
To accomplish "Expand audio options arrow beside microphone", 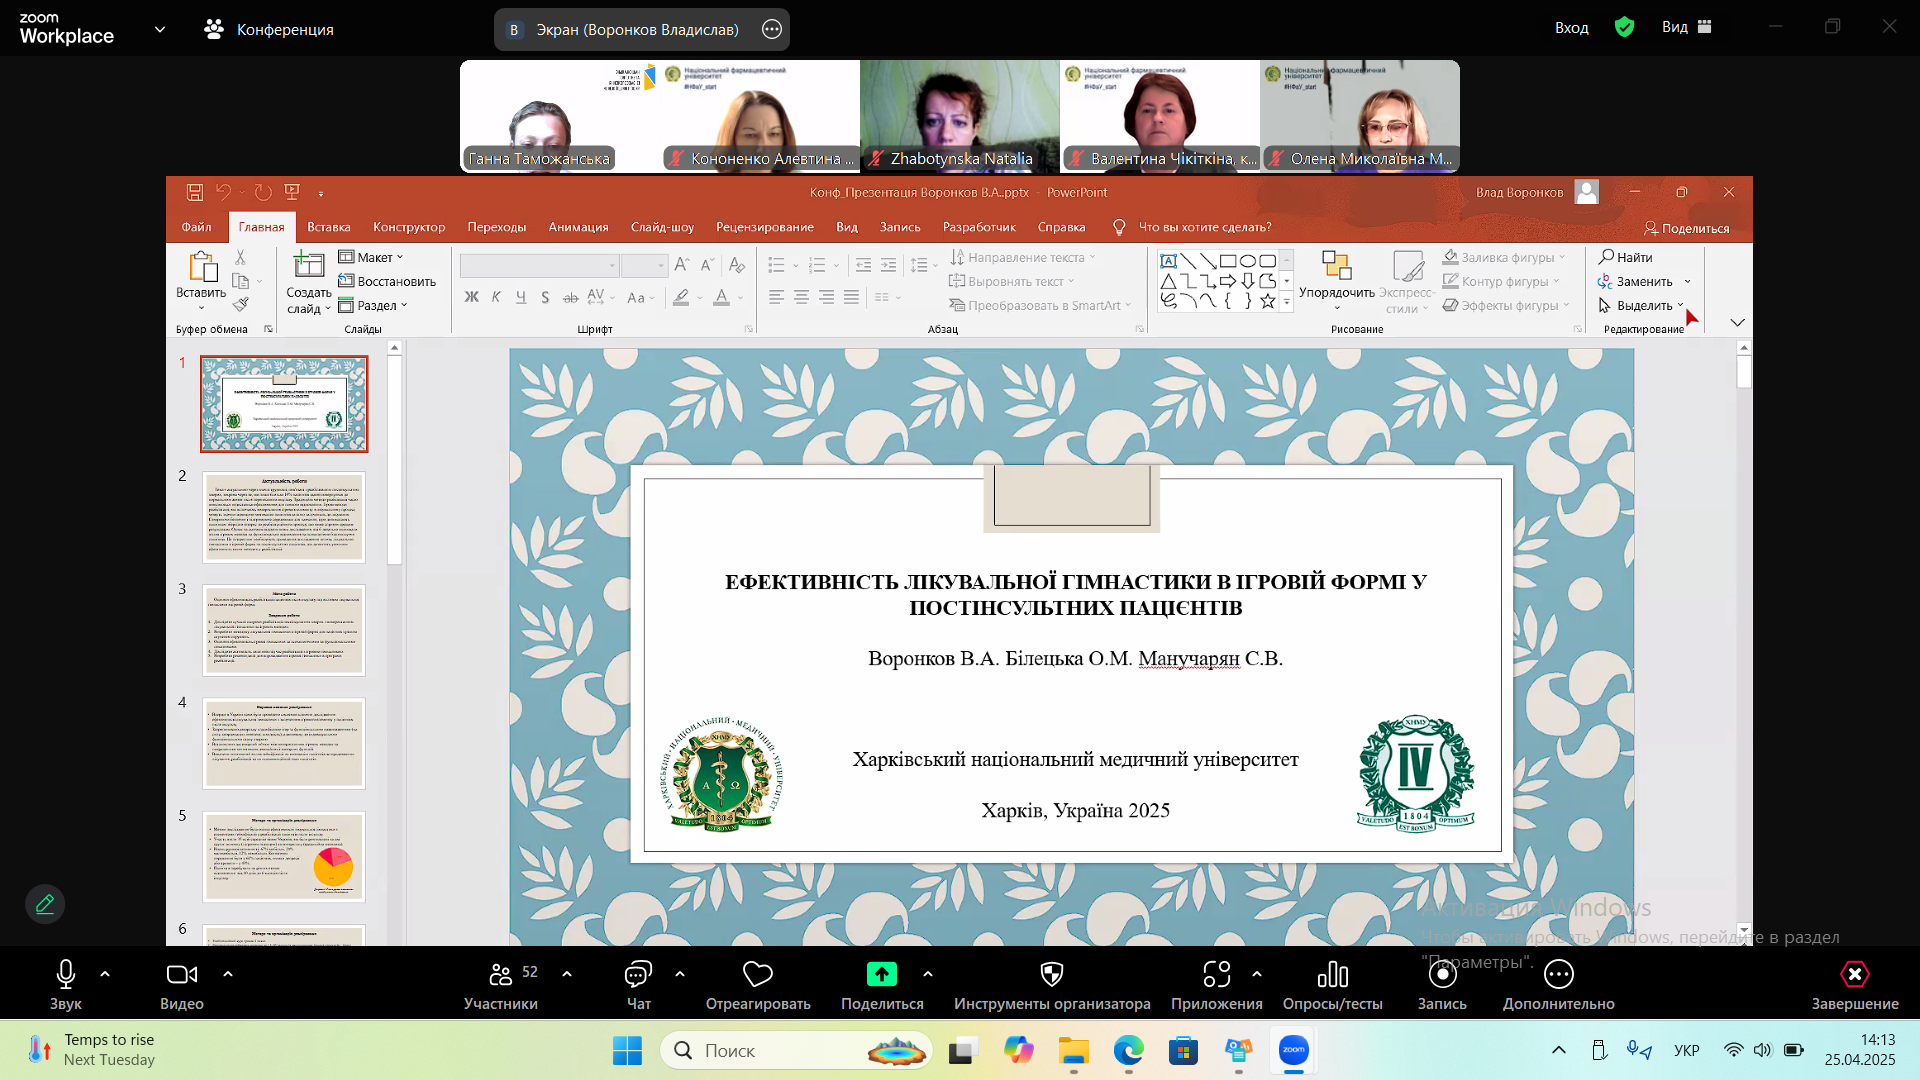I will 105,974.
